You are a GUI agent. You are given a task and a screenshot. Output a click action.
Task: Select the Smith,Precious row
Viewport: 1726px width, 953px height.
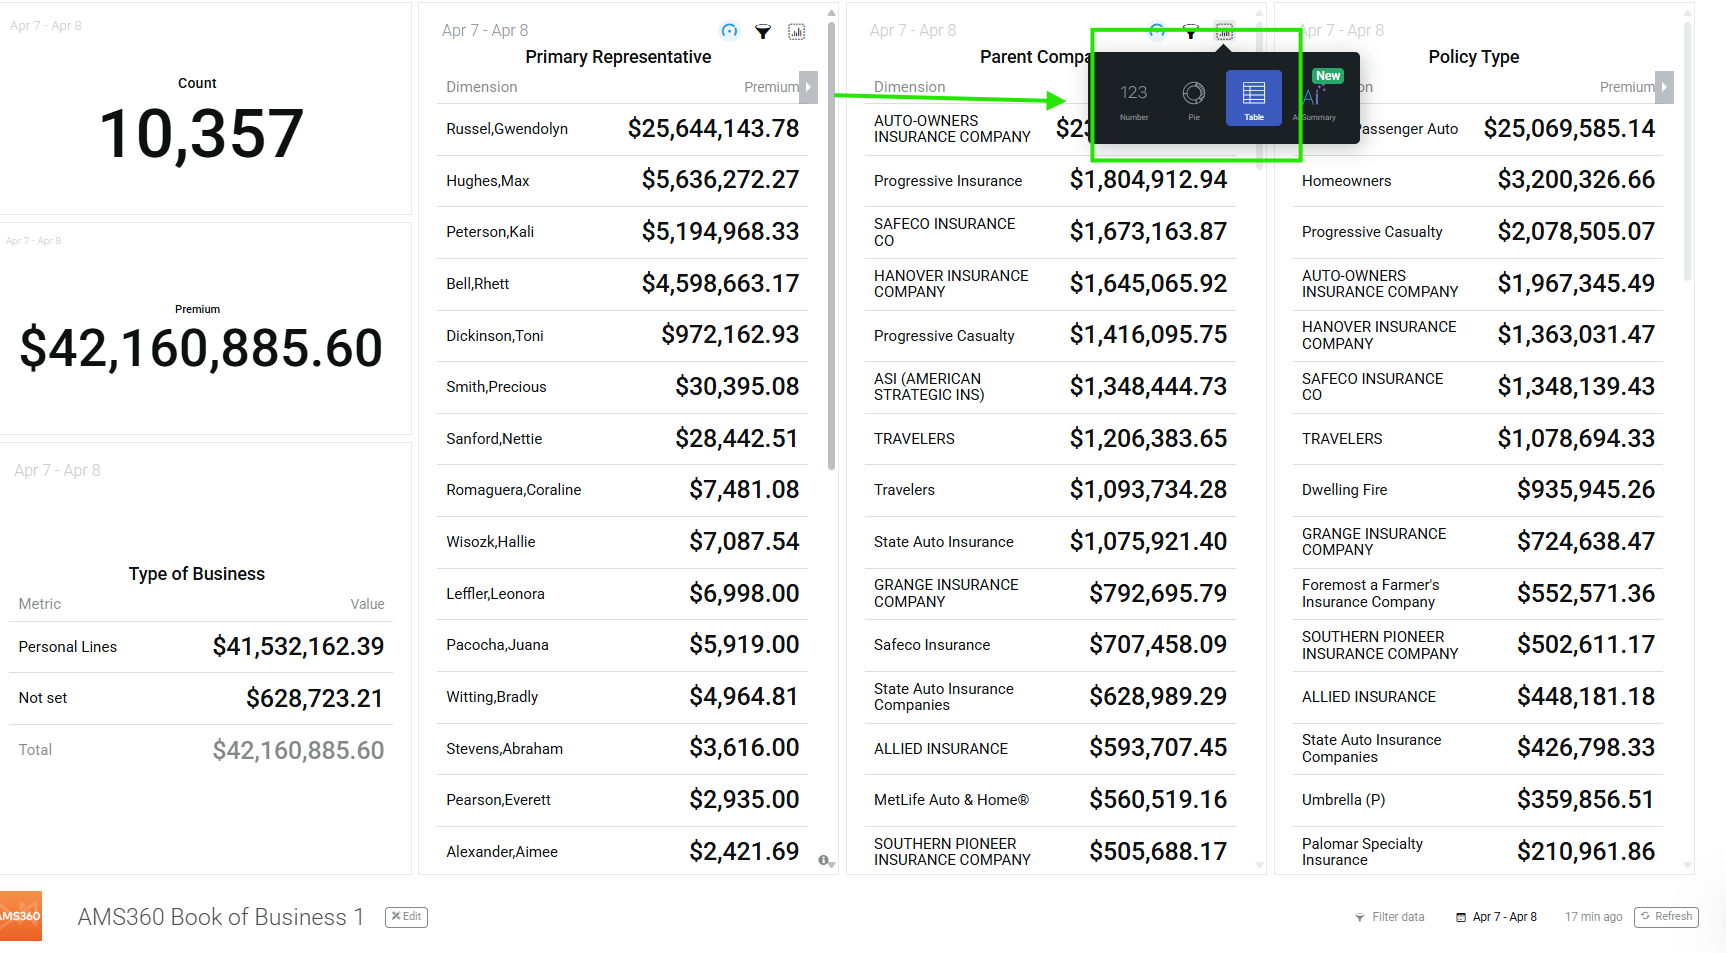622,387
